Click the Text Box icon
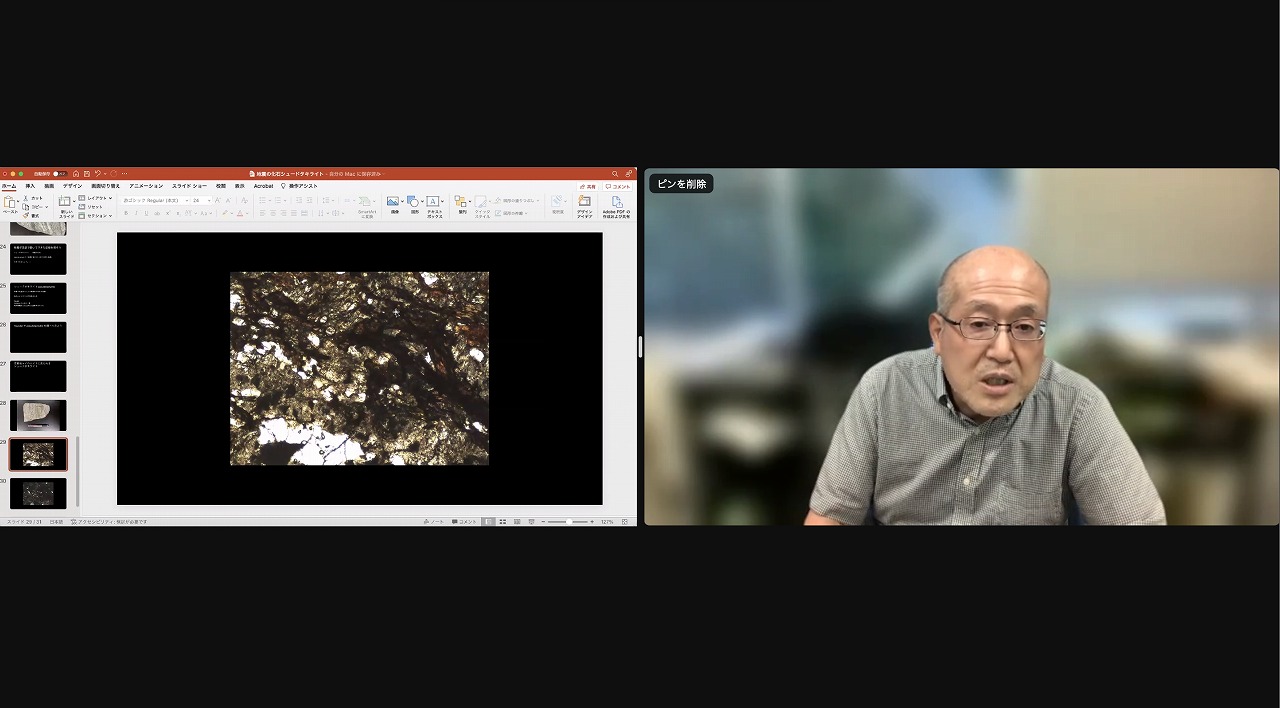Screen dimensions: 1280x708 tap(433, 201)
